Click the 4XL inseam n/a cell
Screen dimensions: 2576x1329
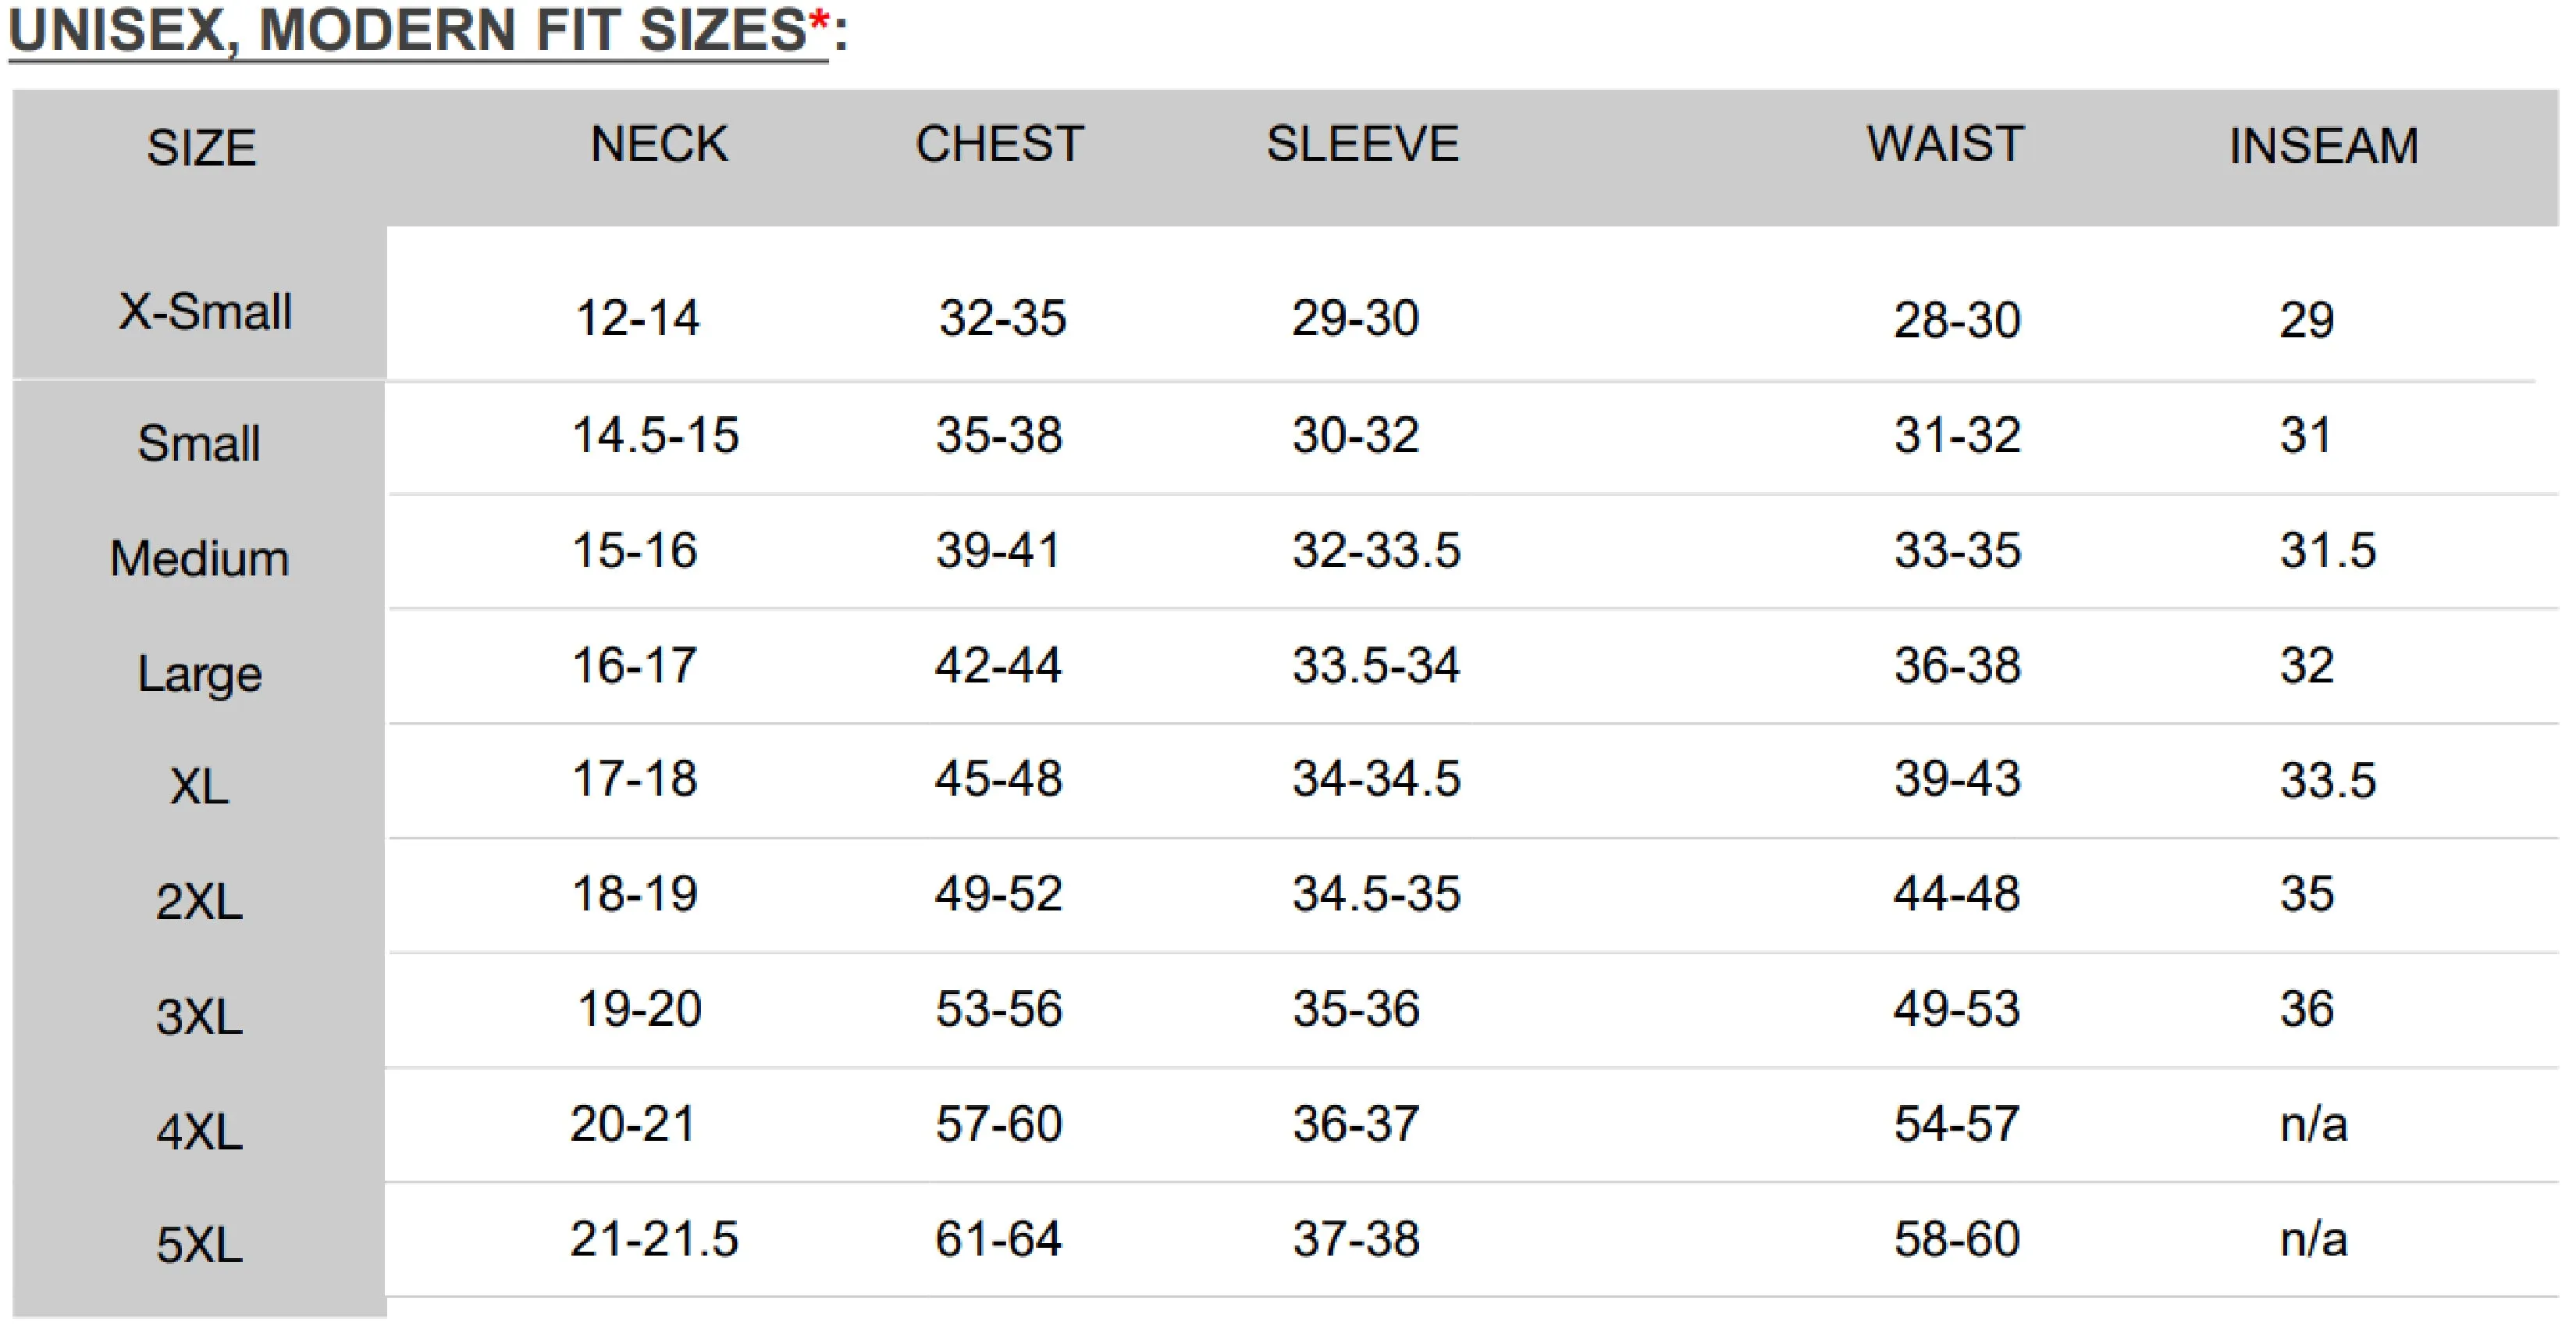(x=2313, y=1125)
